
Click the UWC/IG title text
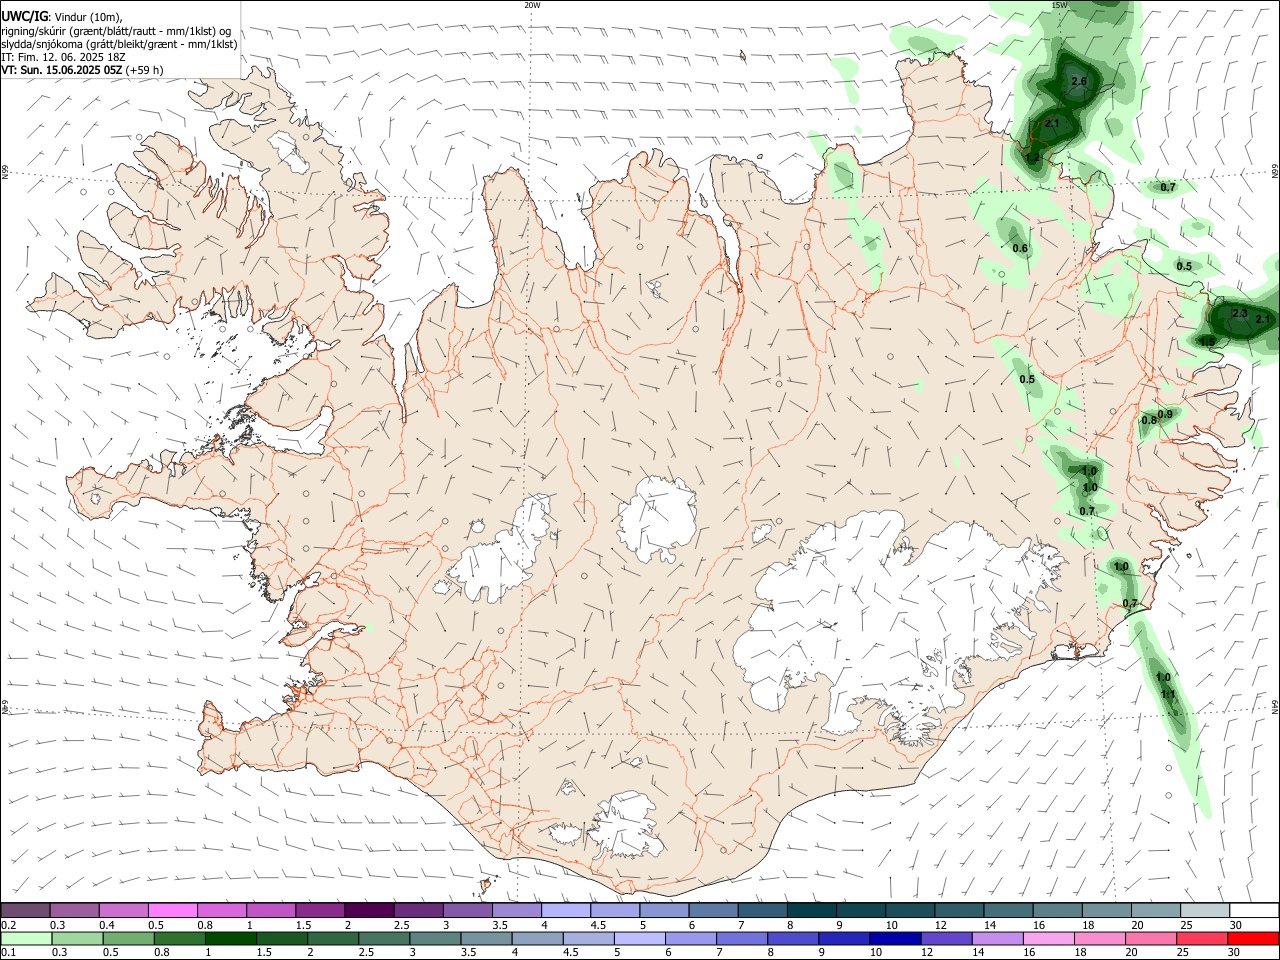point(24,15)
